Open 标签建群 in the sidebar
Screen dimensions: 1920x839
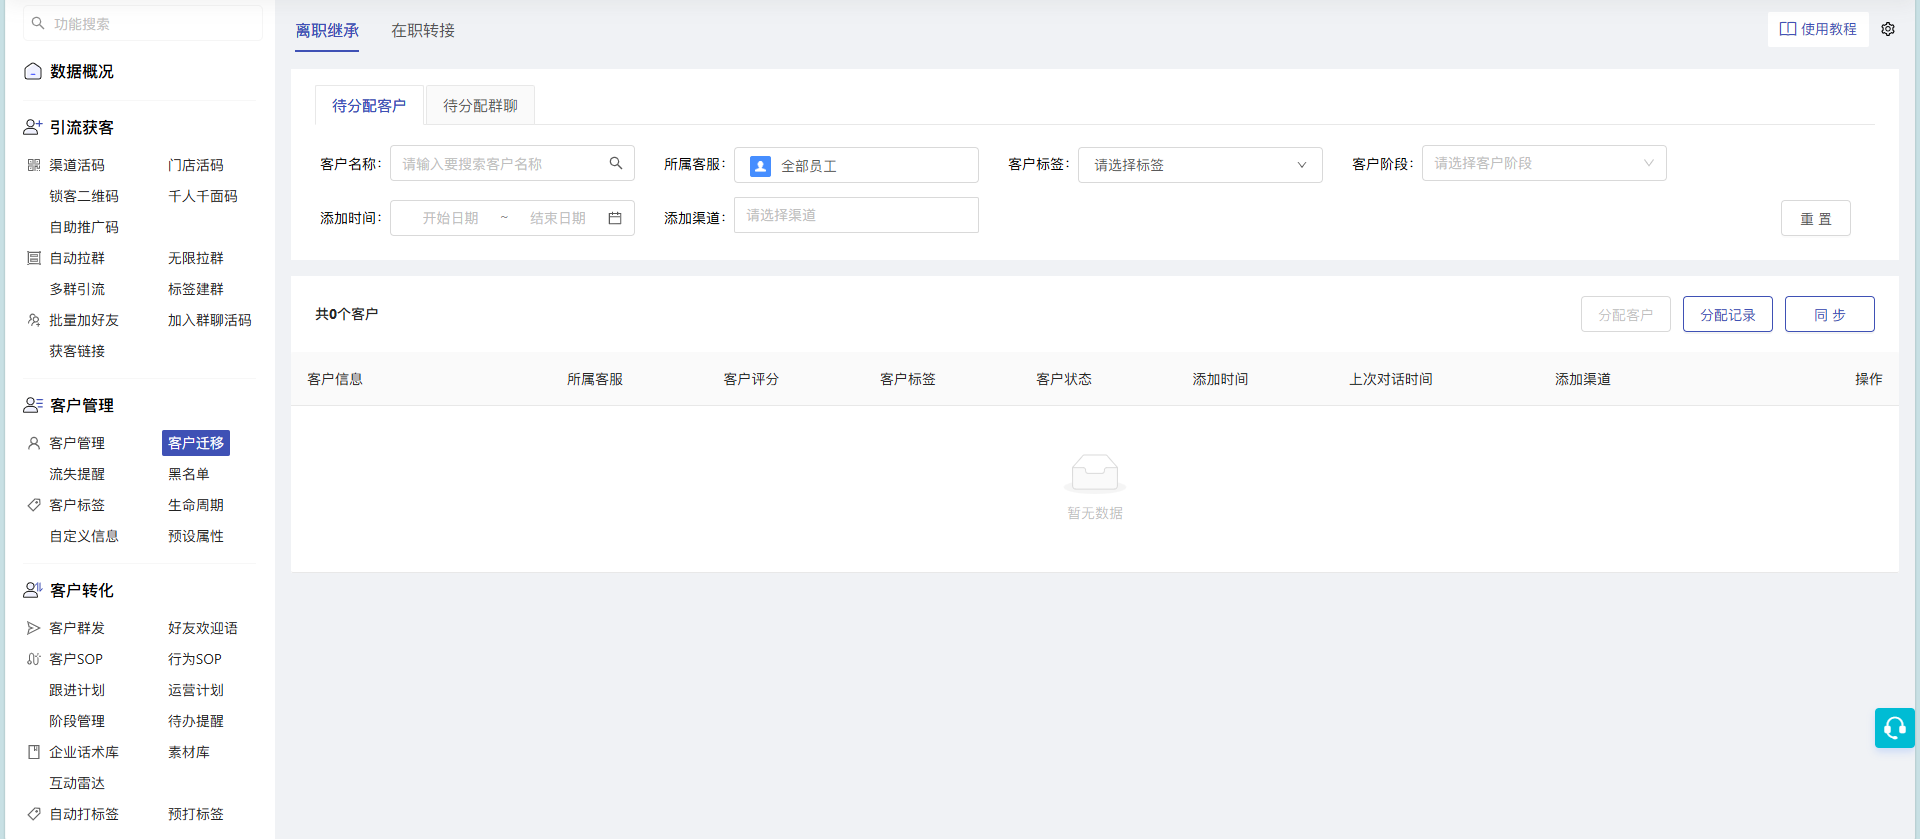pyautogui.click(x=196, y=289)
